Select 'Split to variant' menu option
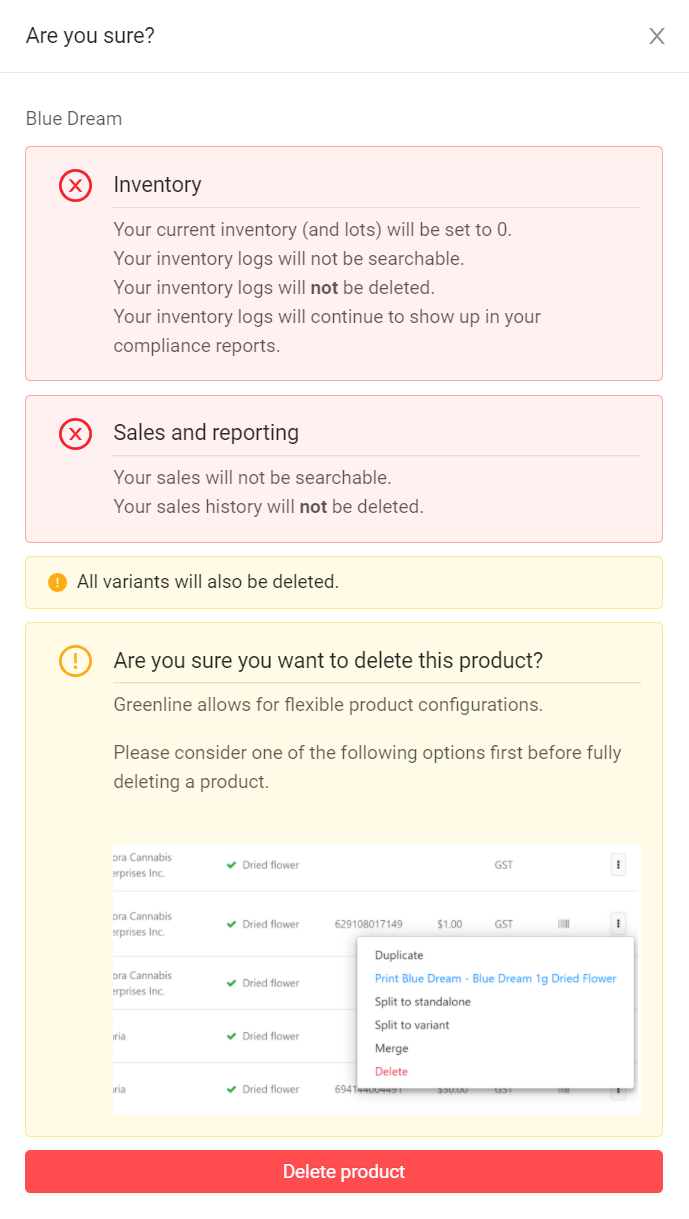 tap(413, 1025)
